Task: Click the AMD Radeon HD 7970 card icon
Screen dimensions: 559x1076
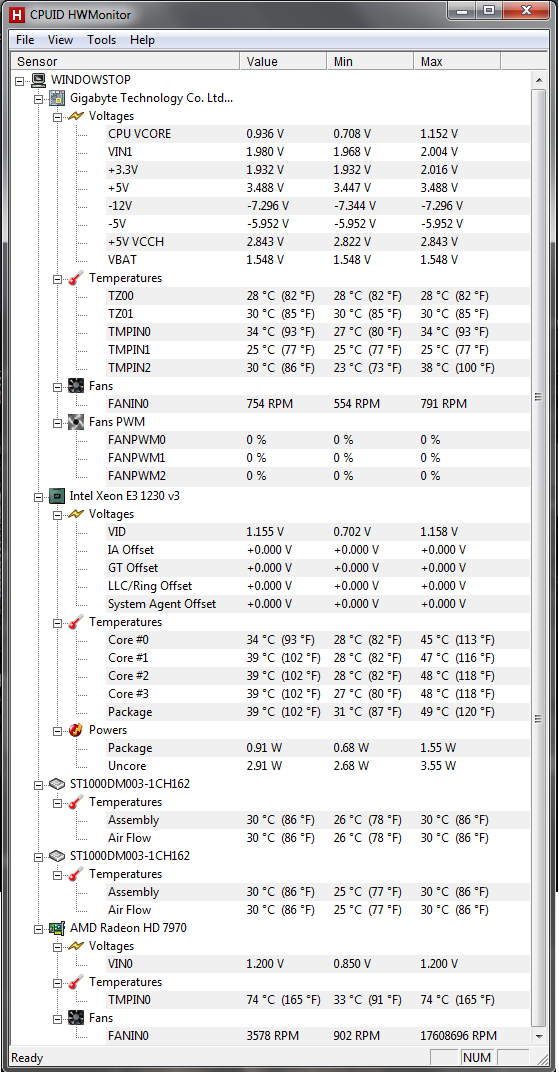Action: point(57,928)
